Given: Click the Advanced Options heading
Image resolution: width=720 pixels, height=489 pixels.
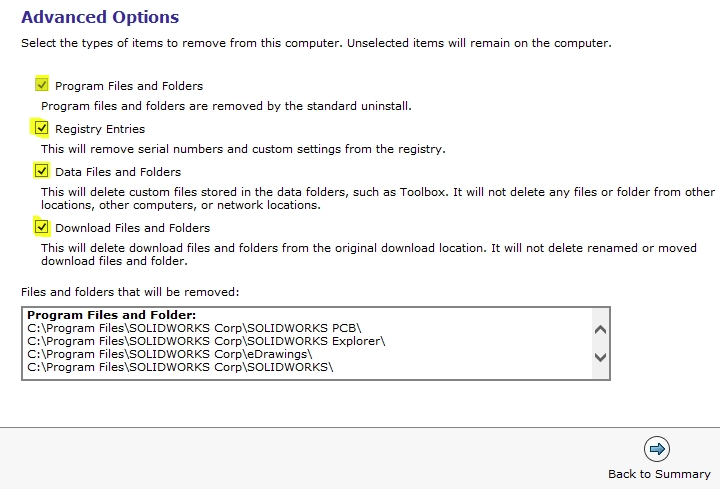Looking at the screenshot, I should coord(100,17).
